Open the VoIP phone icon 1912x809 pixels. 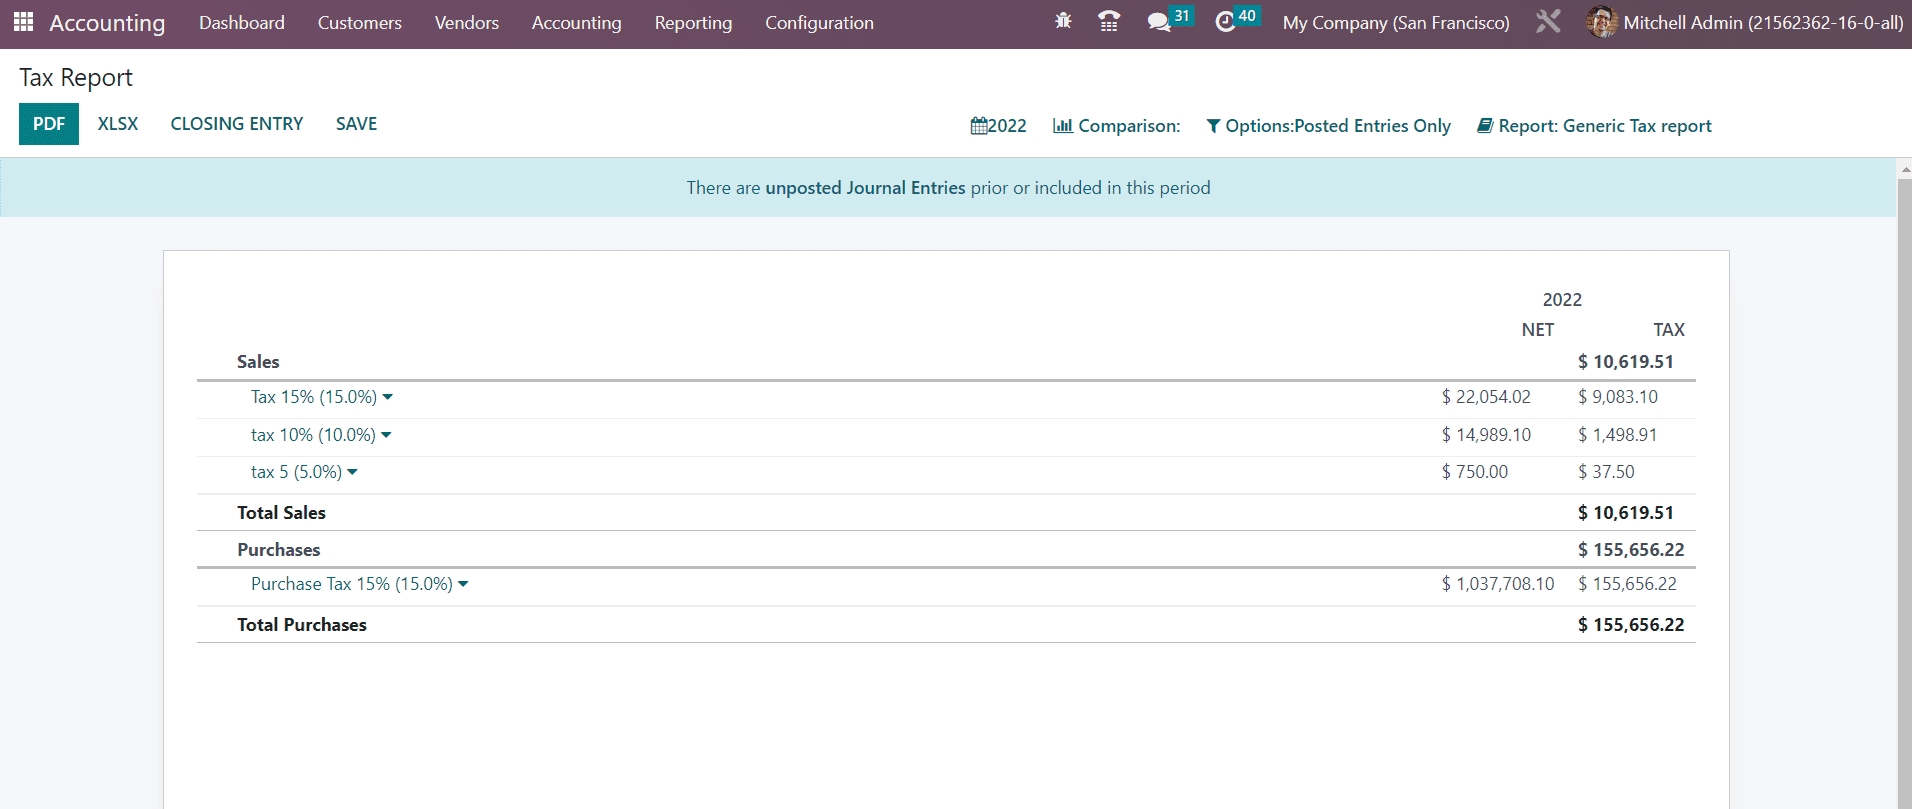click(1109, 21)
